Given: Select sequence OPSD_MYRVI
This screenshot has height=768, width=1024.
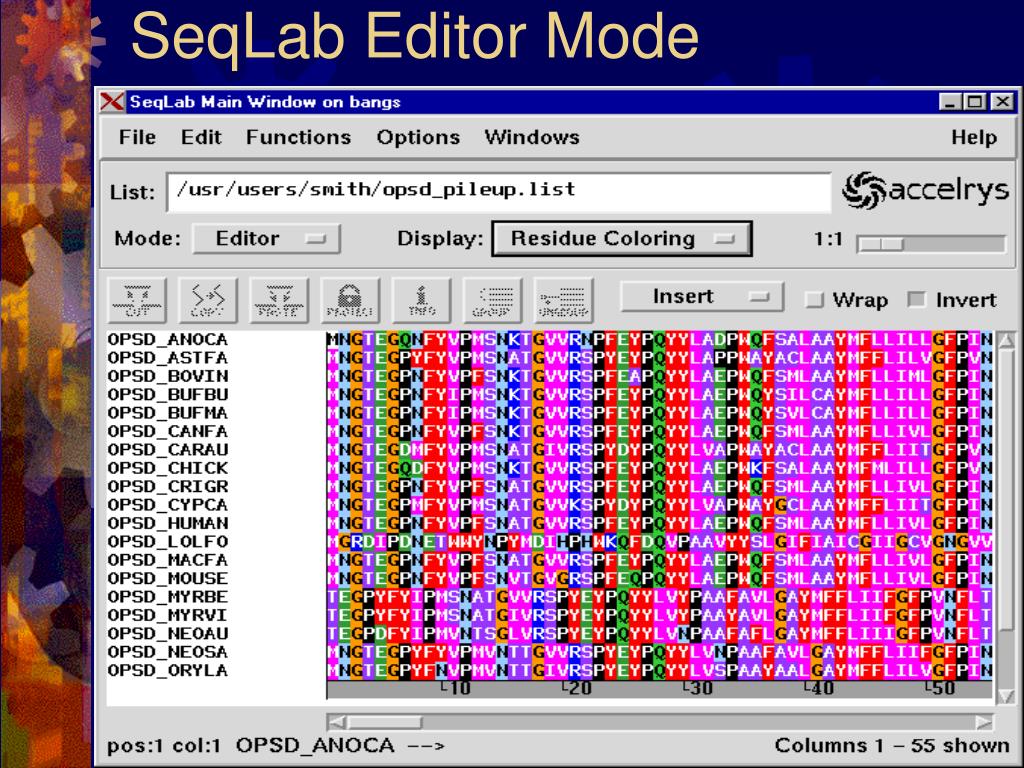Looking at the screenshot, I should point(167,615).
